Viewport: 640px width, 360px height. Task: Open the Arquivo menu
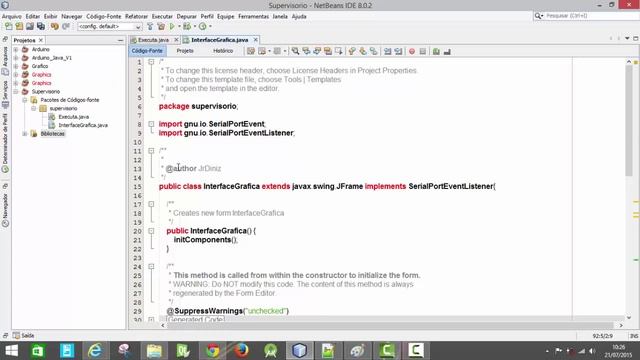coord(12,16)
